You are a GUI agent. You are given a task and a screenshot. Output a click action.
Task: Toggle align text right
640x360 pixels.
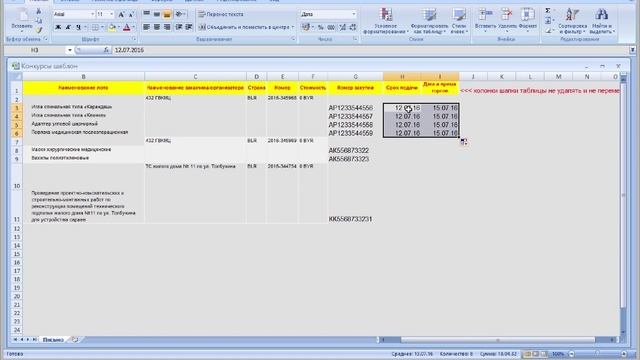pyautogui.click(x=167, y=27)
